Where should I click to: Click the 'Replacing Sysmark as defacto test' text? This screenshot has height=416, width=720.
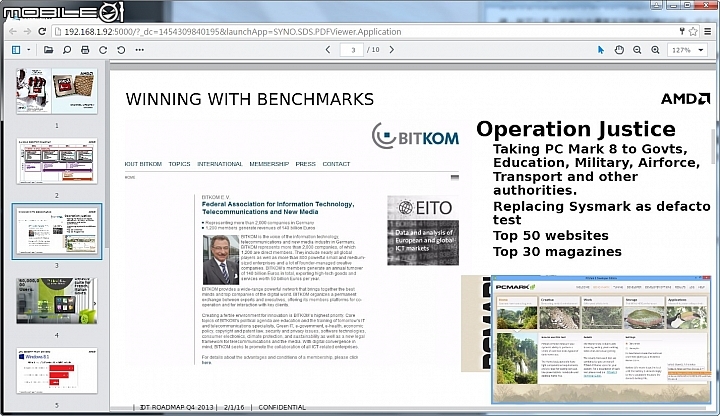click(602, 213)
